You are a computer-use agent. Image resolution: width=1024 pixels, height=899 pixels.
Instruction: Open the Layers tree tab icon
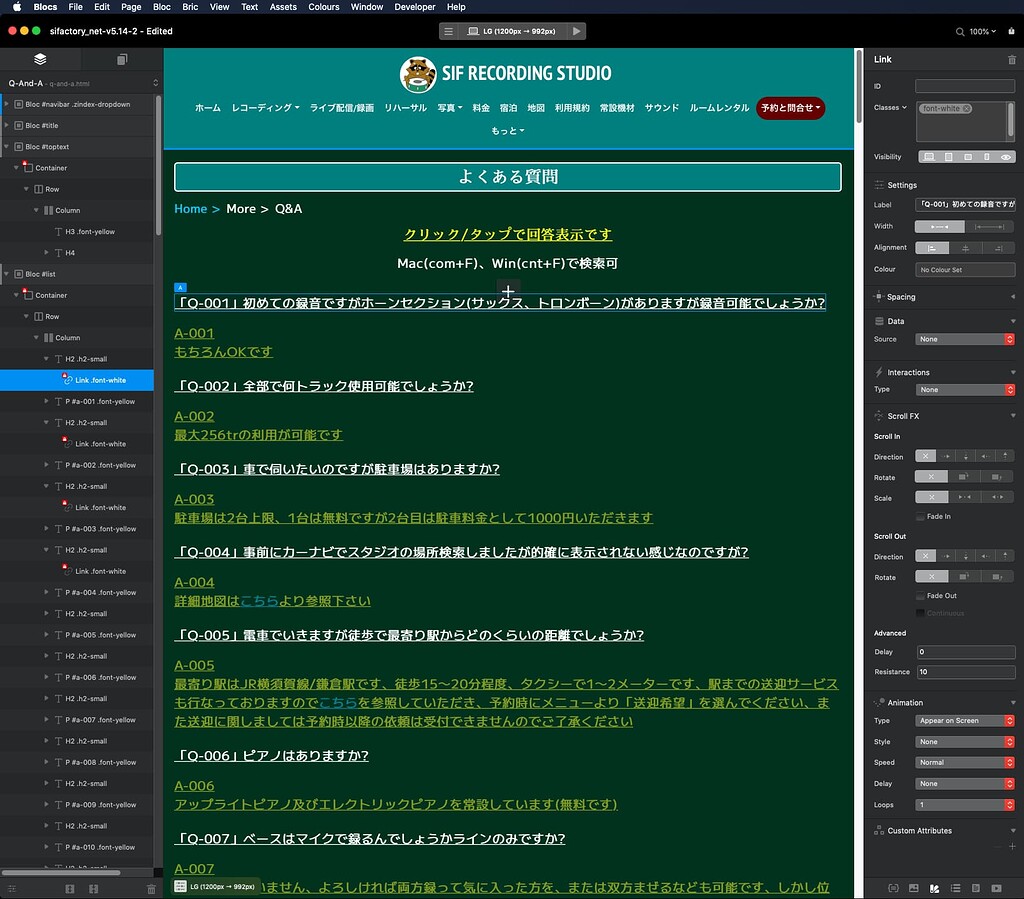click(40, 59)
